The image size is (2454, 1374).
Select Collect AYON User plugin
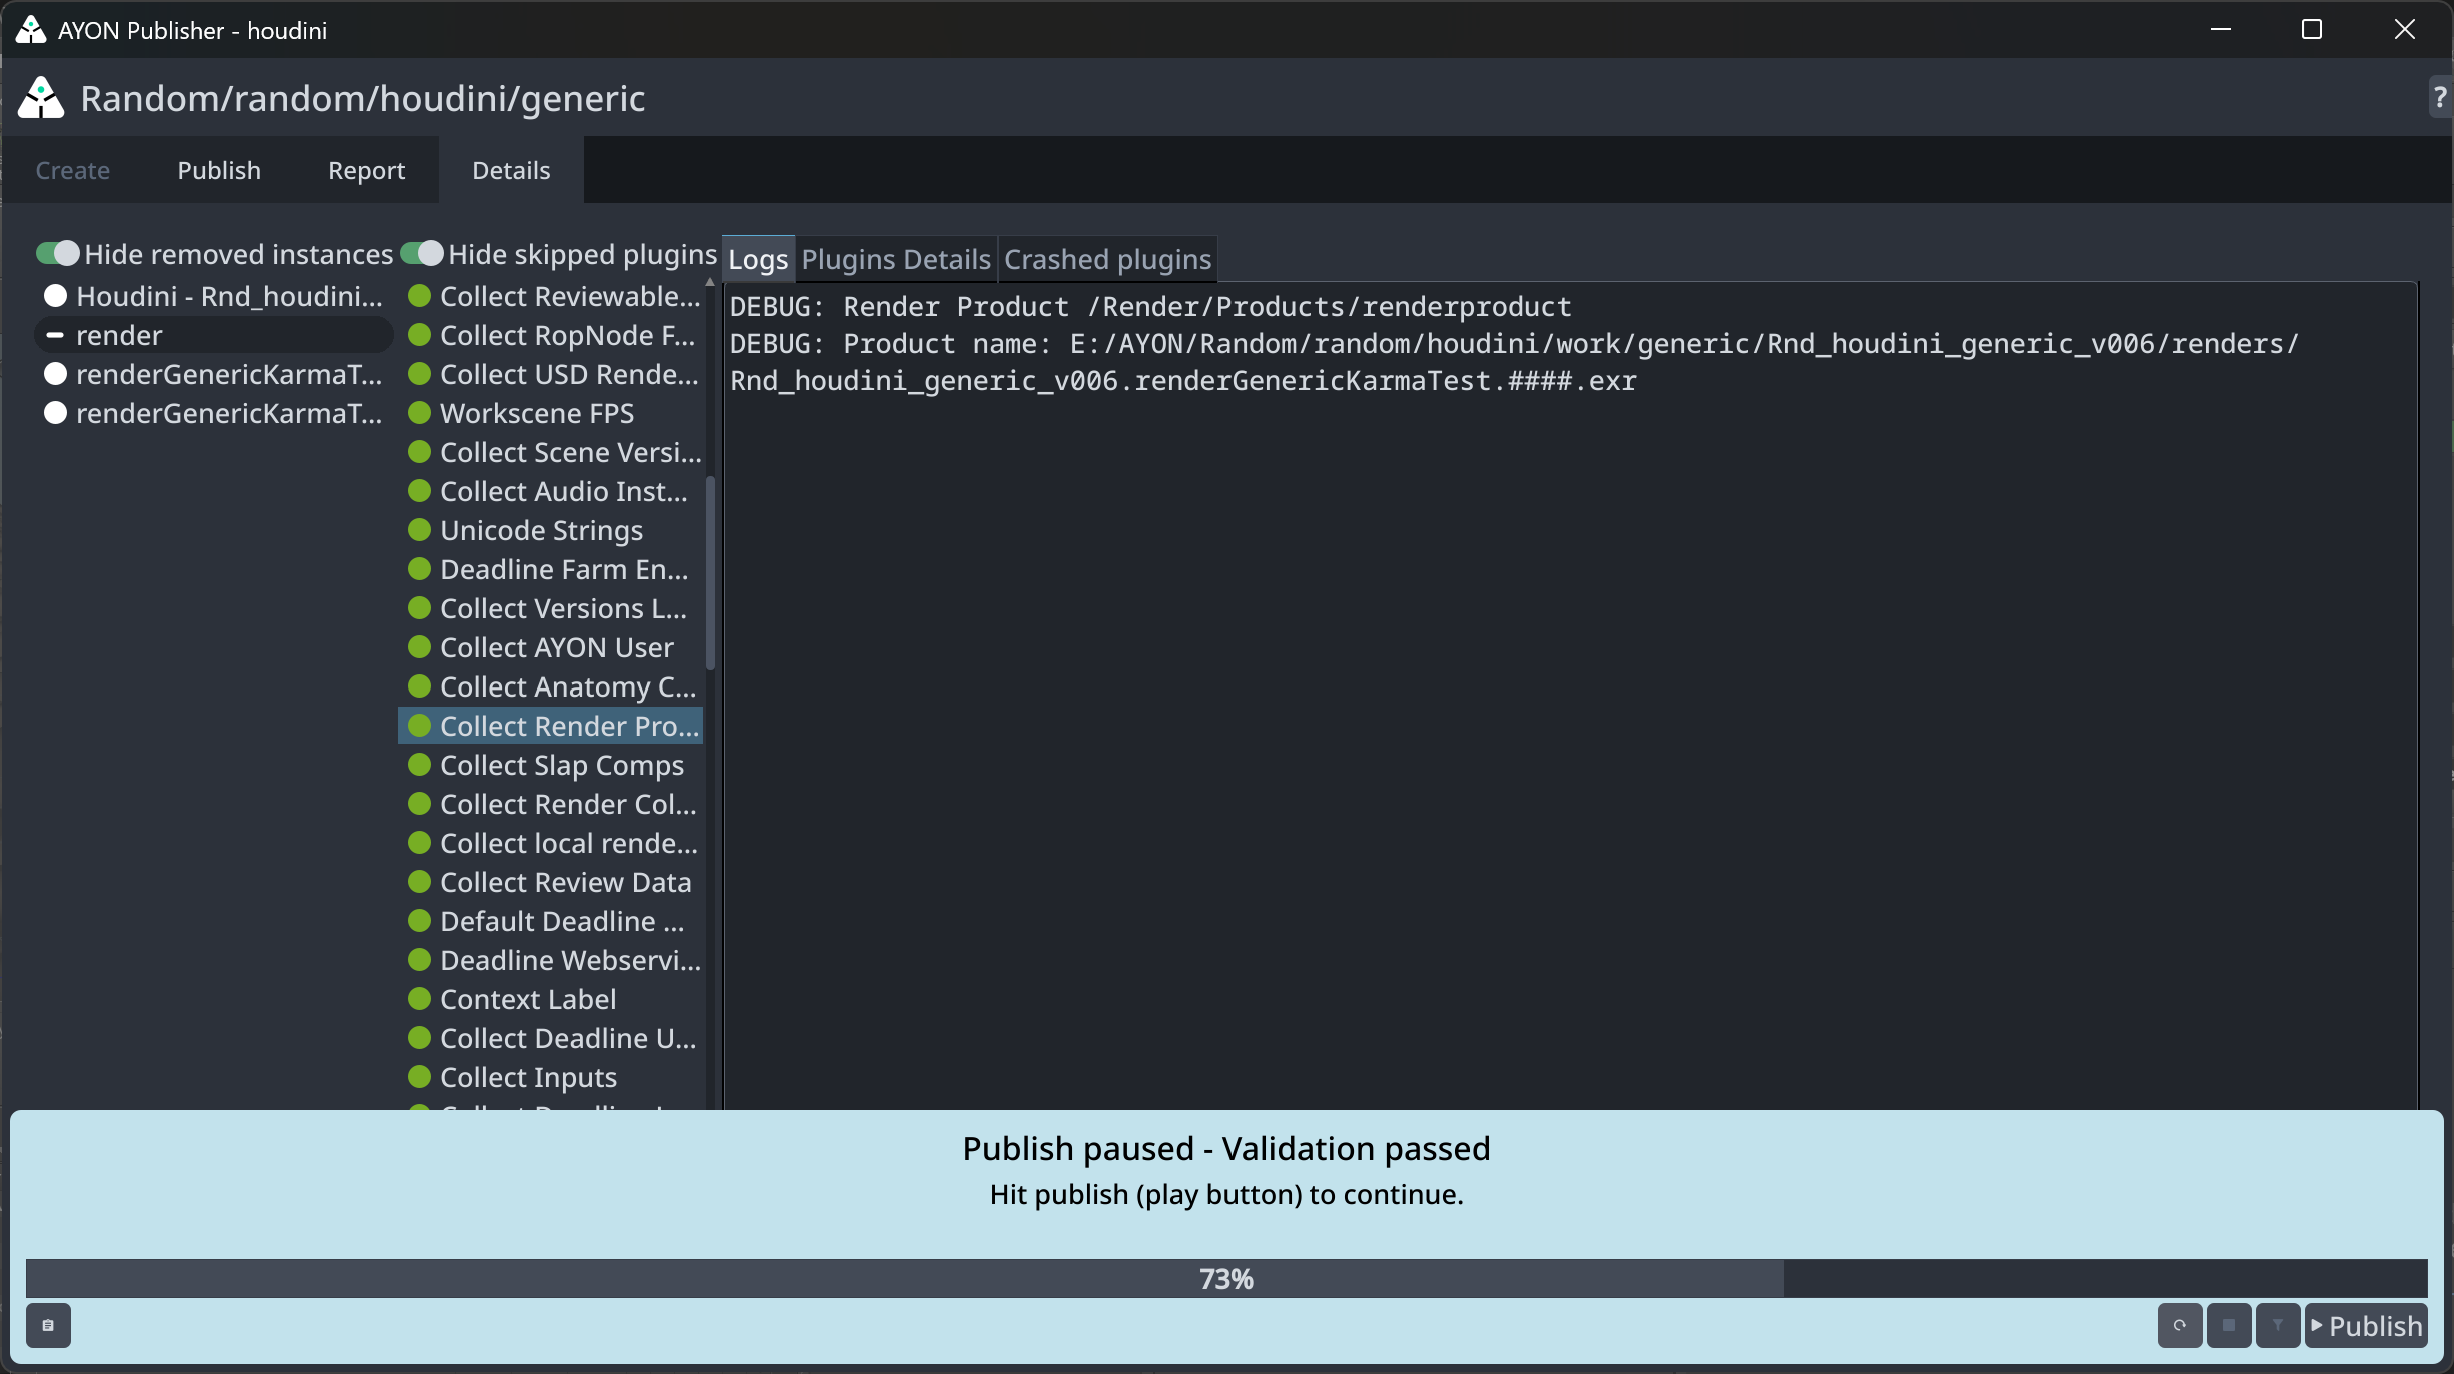click(551, 647)
